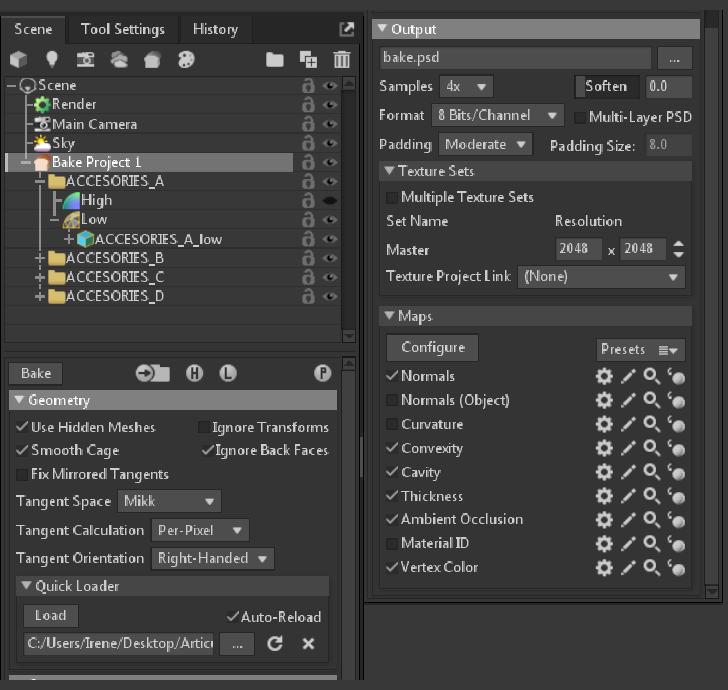Uncheck Use Hidden Meshes
Image resolution: width=728 pixels, height=690 pixels.
coord(22,427)
